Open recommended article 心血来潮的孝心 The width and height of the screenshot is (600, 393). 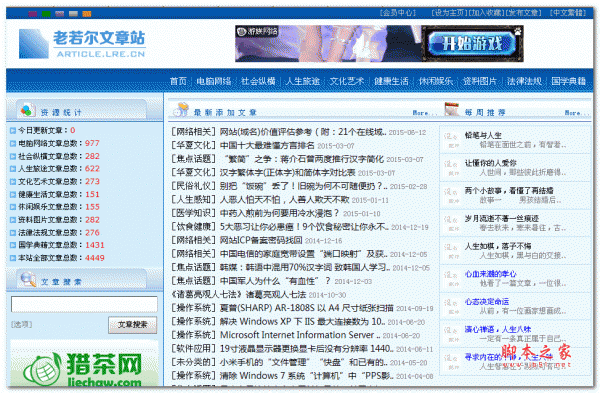coord(491,274)
